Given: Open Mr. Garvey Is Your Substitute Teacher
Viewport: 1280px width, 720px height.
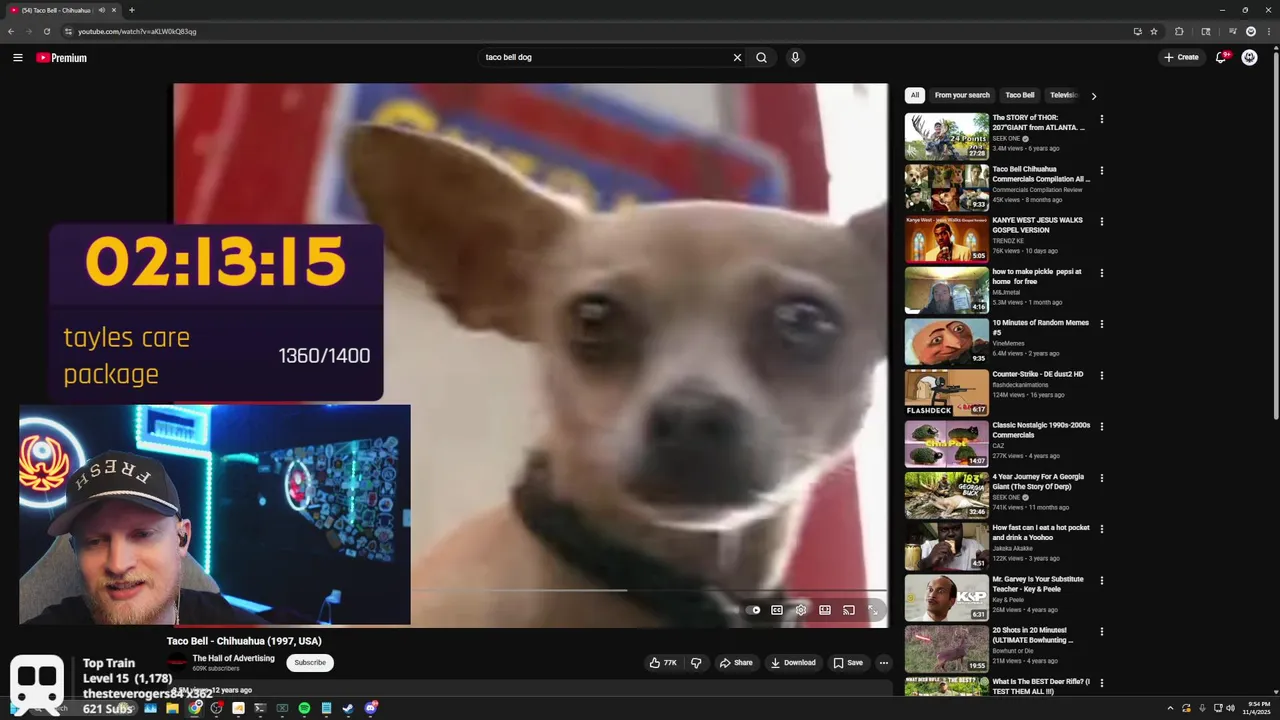Looking at the screenshot, I should click(x=1038, y=584).
